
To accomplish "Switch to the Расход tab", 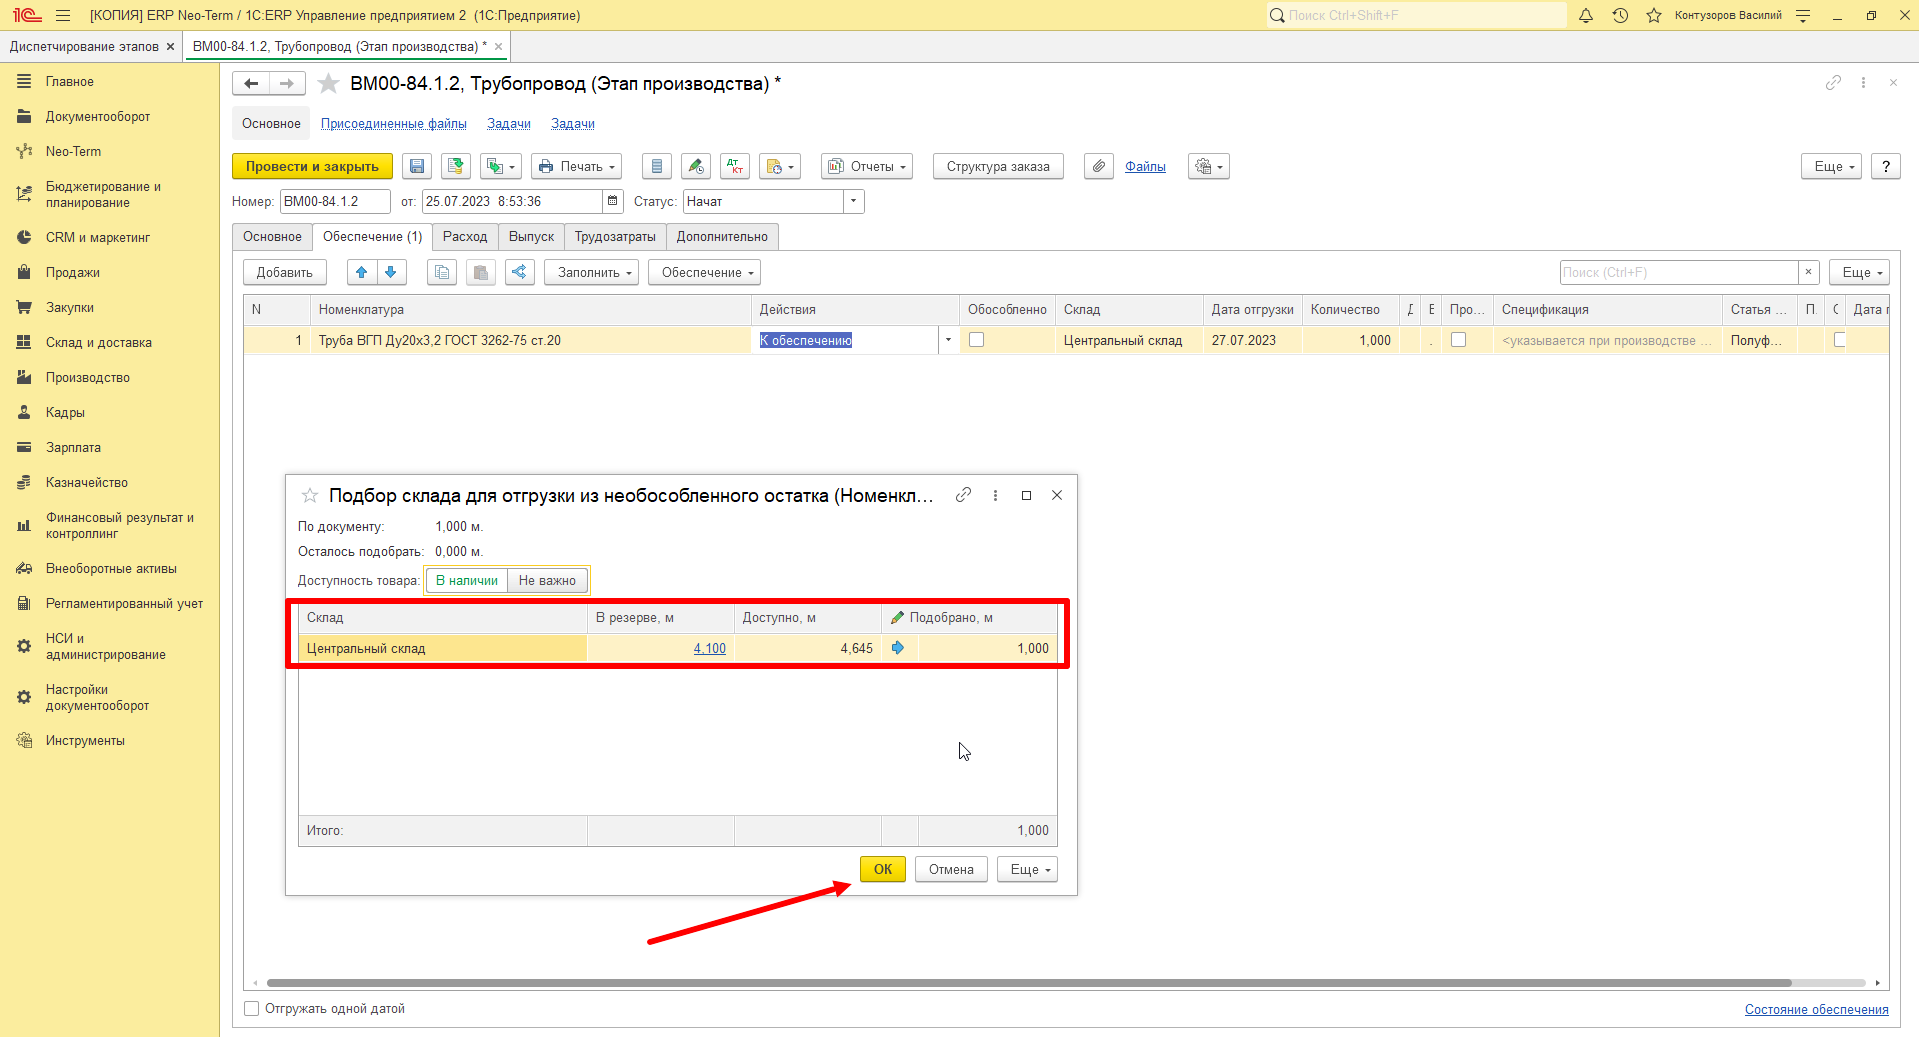I will point(465,237).
